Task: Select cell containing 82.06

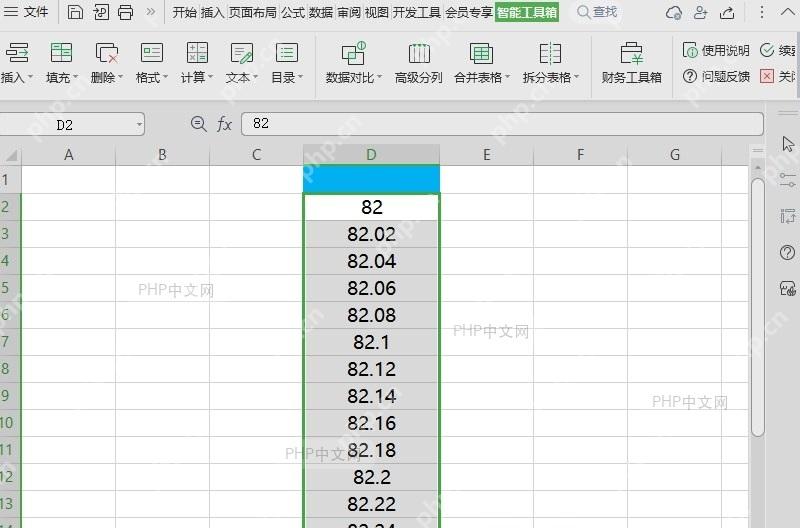Action: [371, 288]
